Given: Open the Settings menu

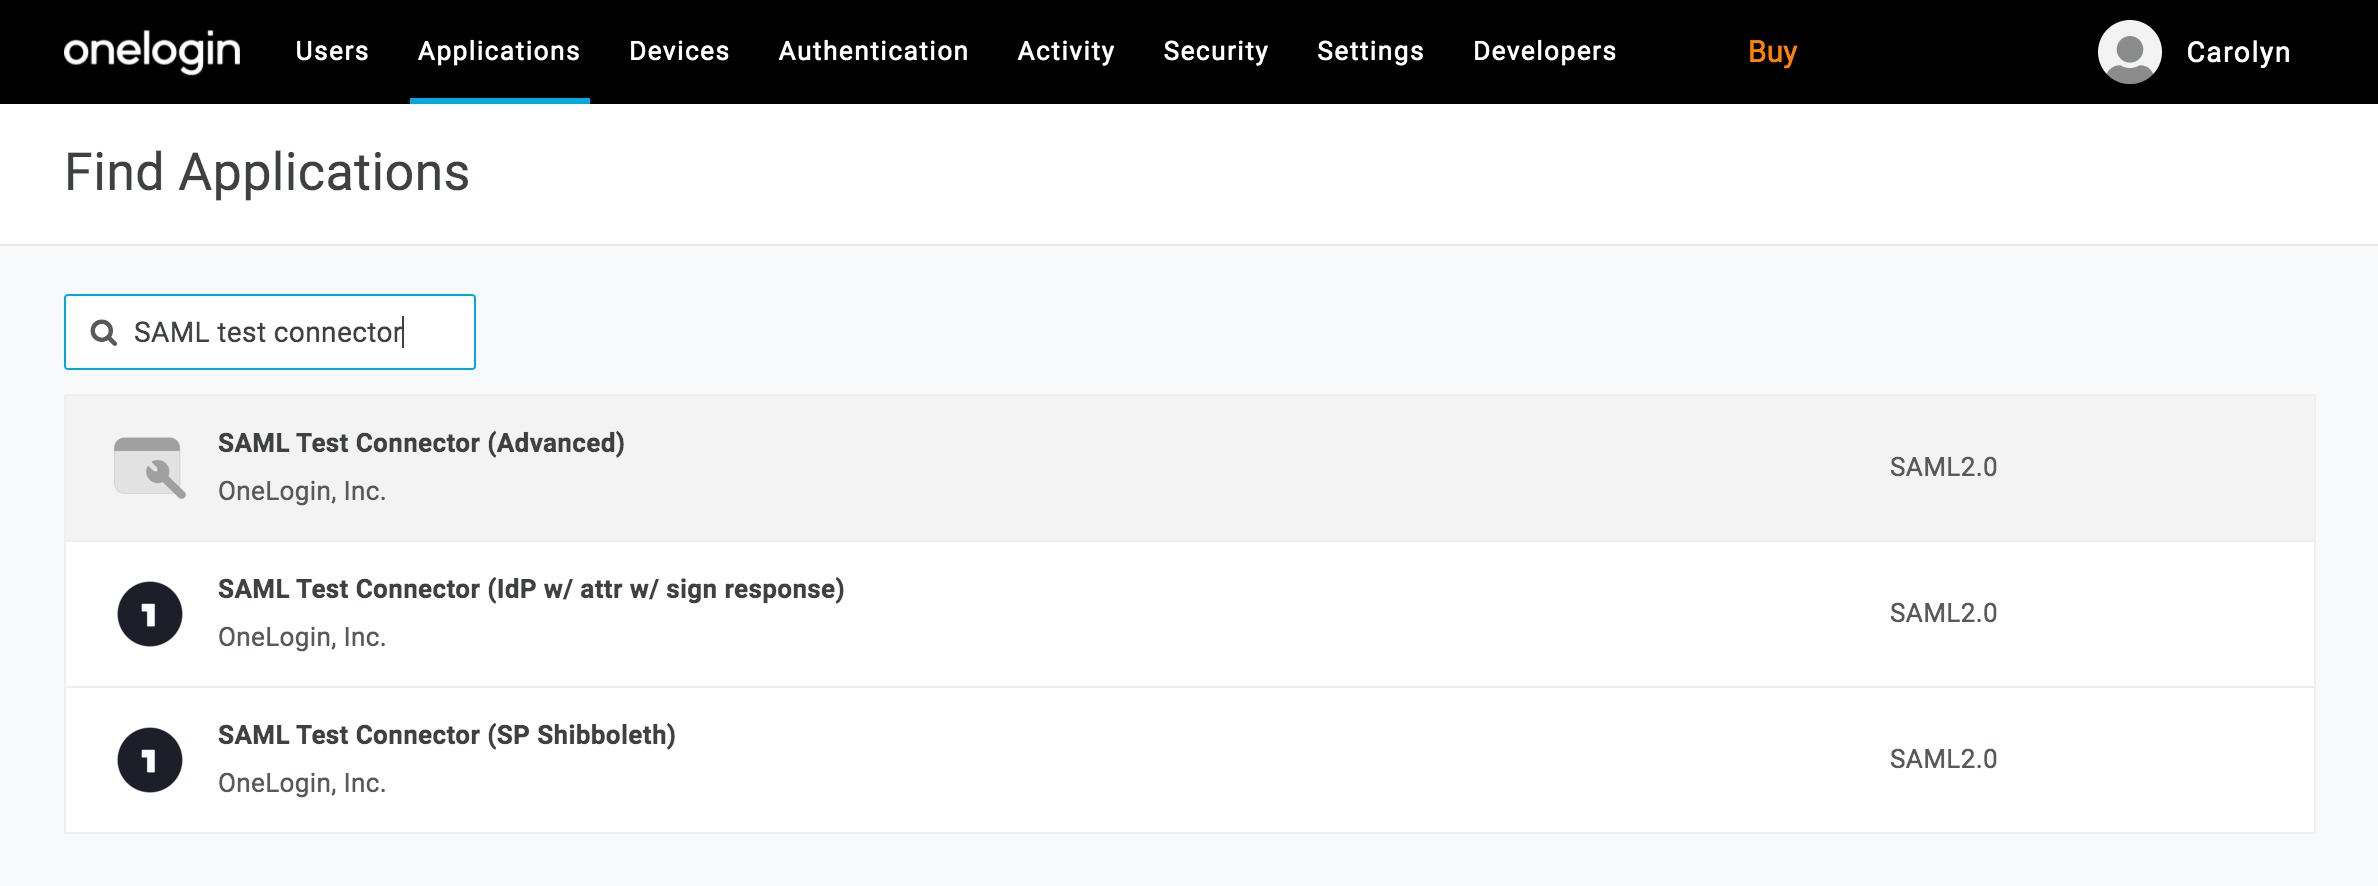Looking at the screenshot, I should tap(1370, 51).
